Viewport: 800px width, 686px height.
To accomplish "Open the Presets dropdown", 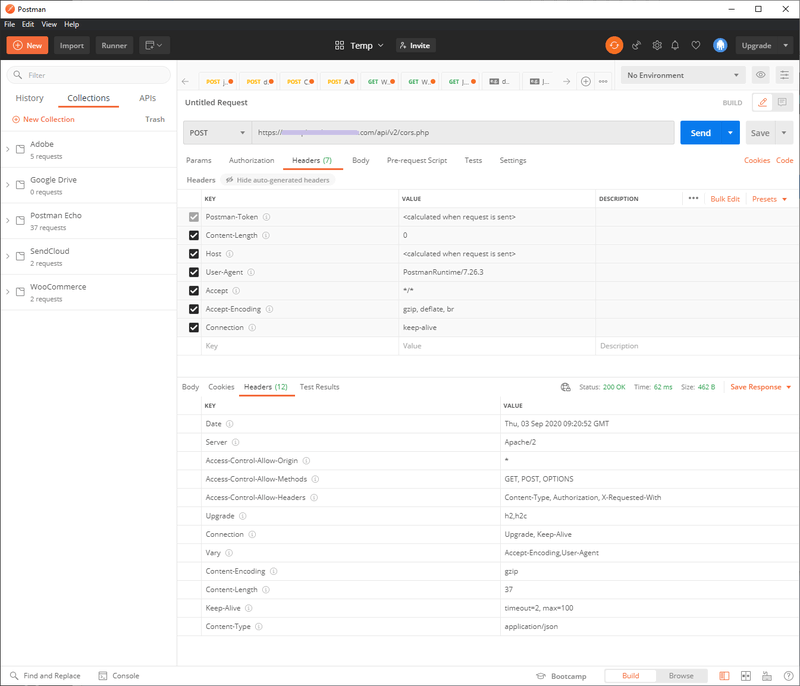I will tap(769, 199).
